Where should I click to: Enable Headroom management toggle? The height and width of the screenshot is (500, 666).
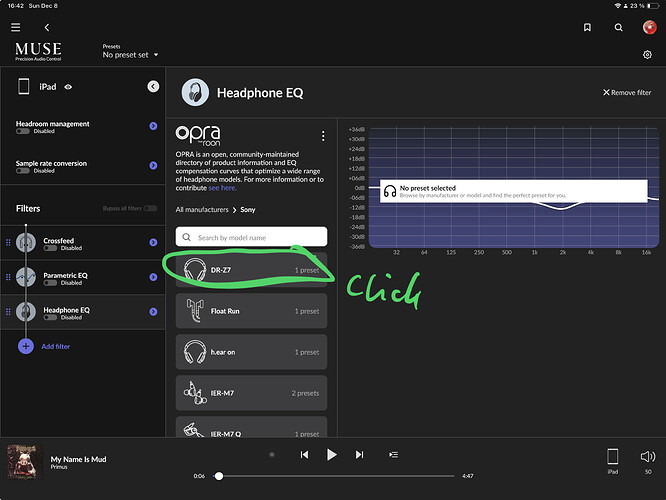[23, 131]
